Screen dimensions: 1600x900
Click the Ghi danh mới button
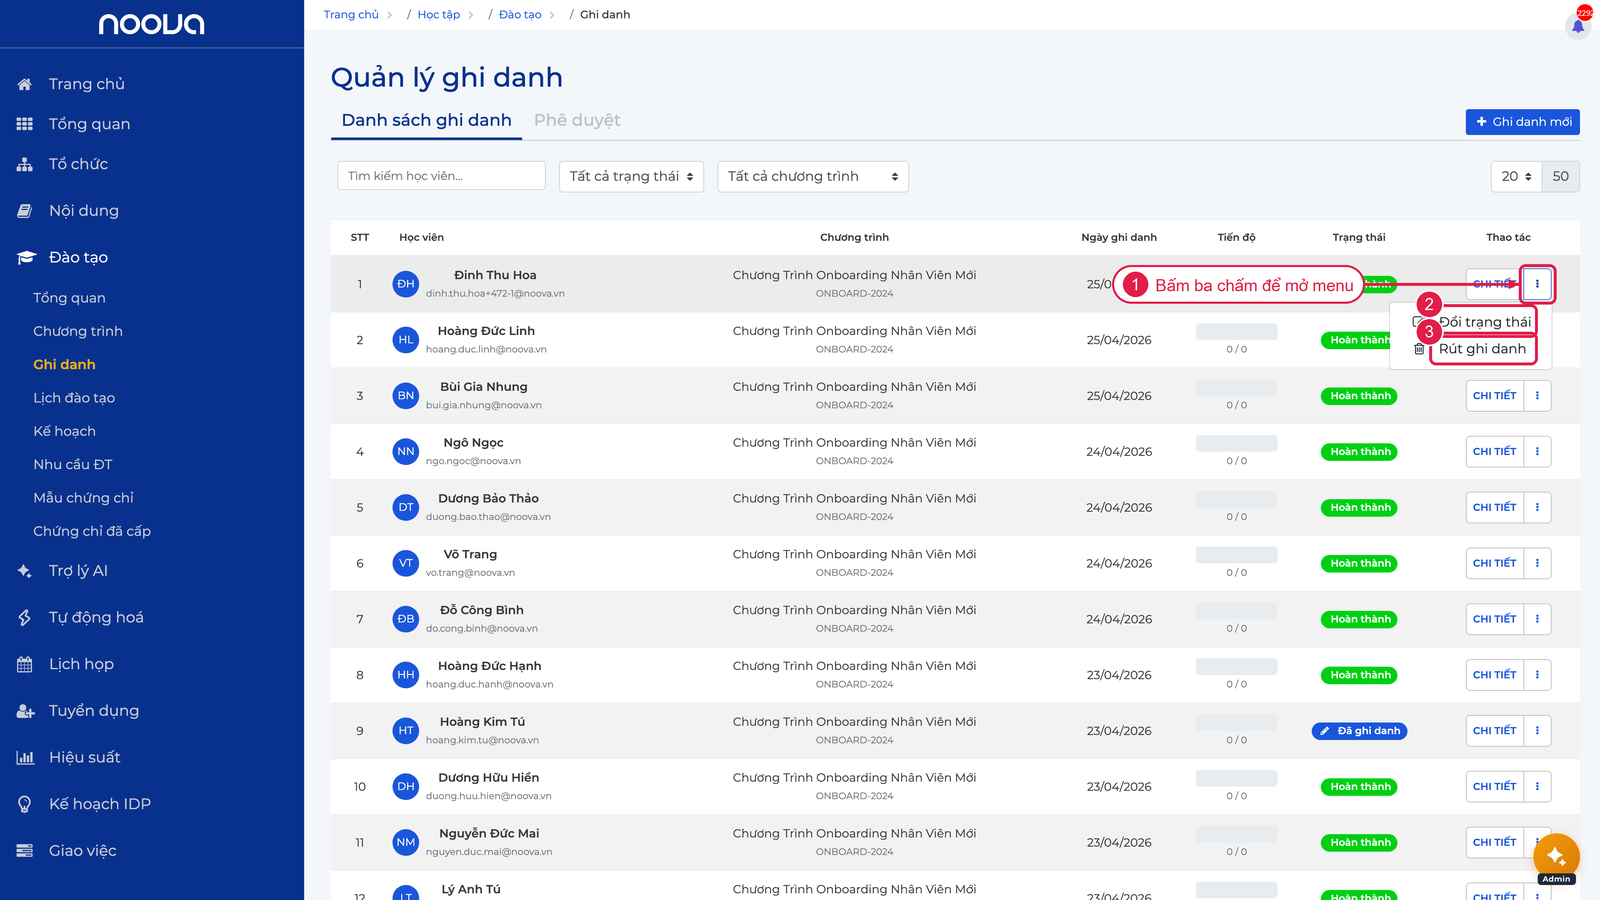1522,122
